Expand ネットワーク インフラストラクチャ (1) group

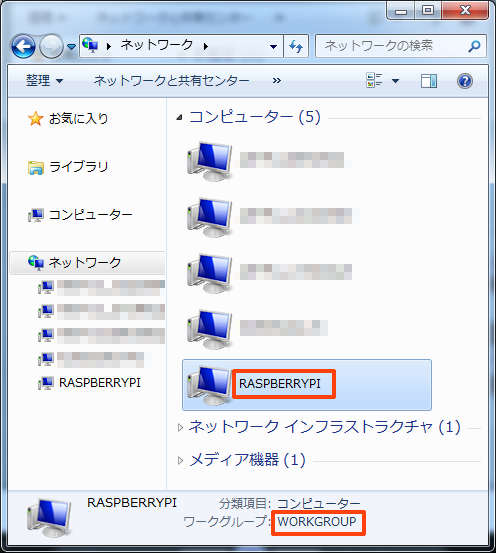180,428
